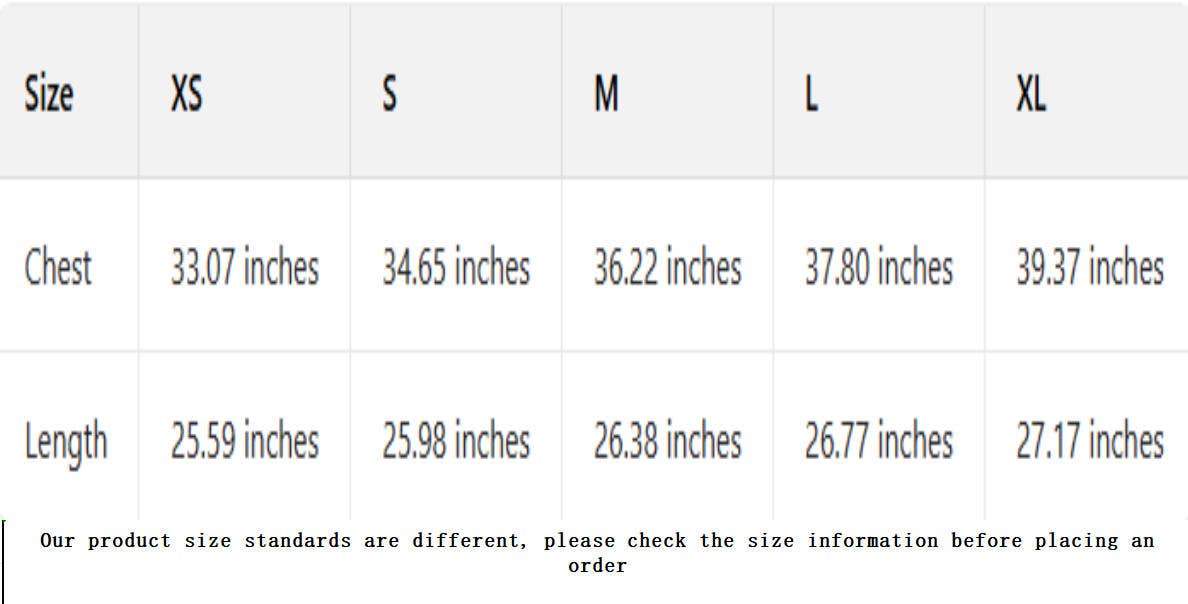Click the 26.77 inches length value
The width and height of the screenshot is (1188, 604).
(879, 442)
